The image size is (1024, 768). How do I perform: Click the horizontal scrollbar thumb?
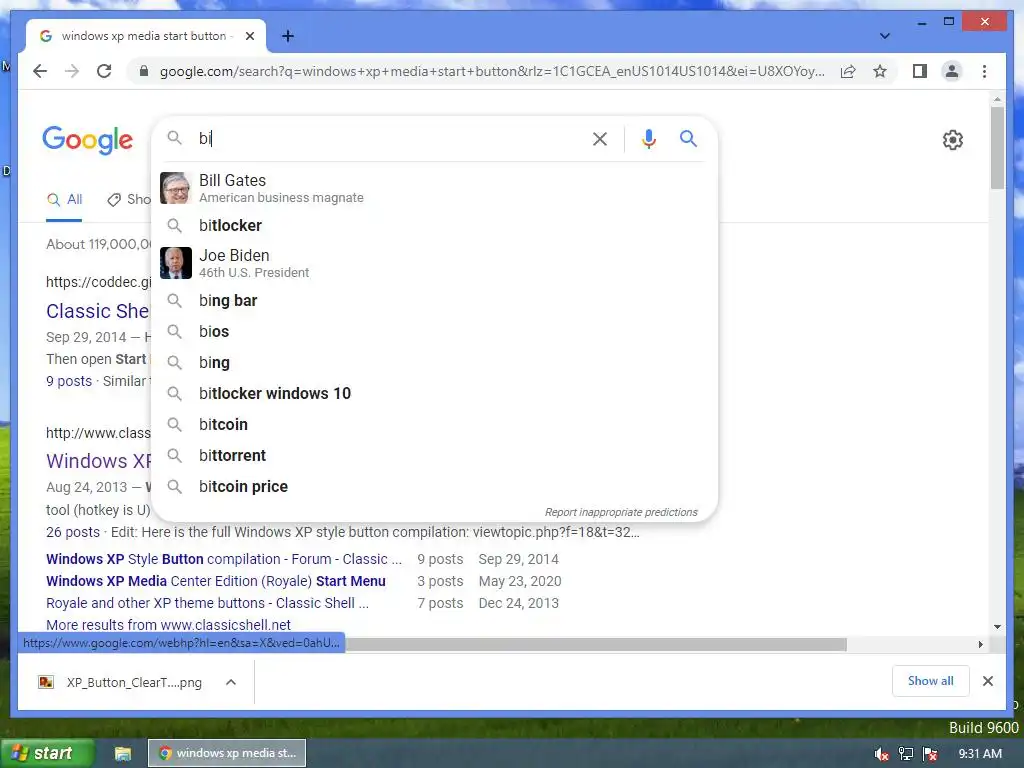[596, 645]
